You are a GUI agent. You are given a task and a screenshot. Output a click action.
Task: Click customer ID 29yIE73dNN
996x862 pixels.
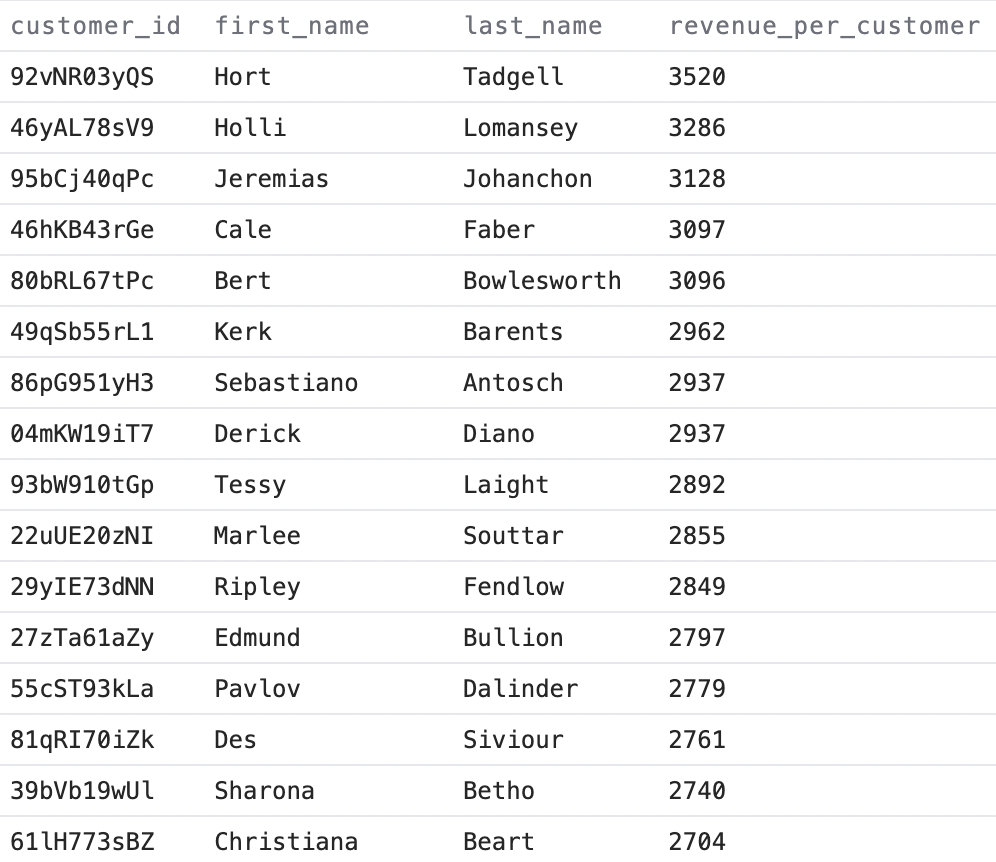click(x=82, y=587)
